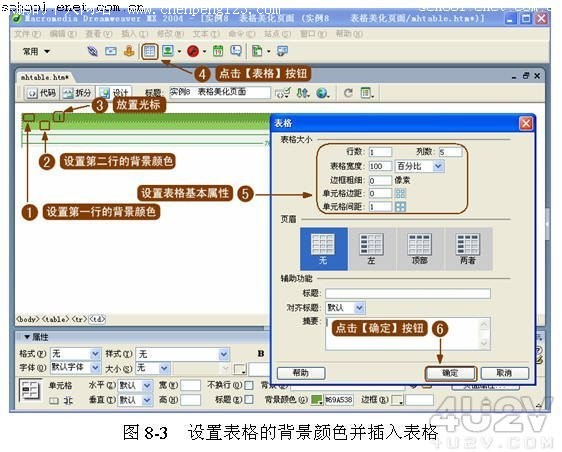Click the 标题 text field in 辅助功能
Screen dimensions: 562x452
[x=408, y=294]
